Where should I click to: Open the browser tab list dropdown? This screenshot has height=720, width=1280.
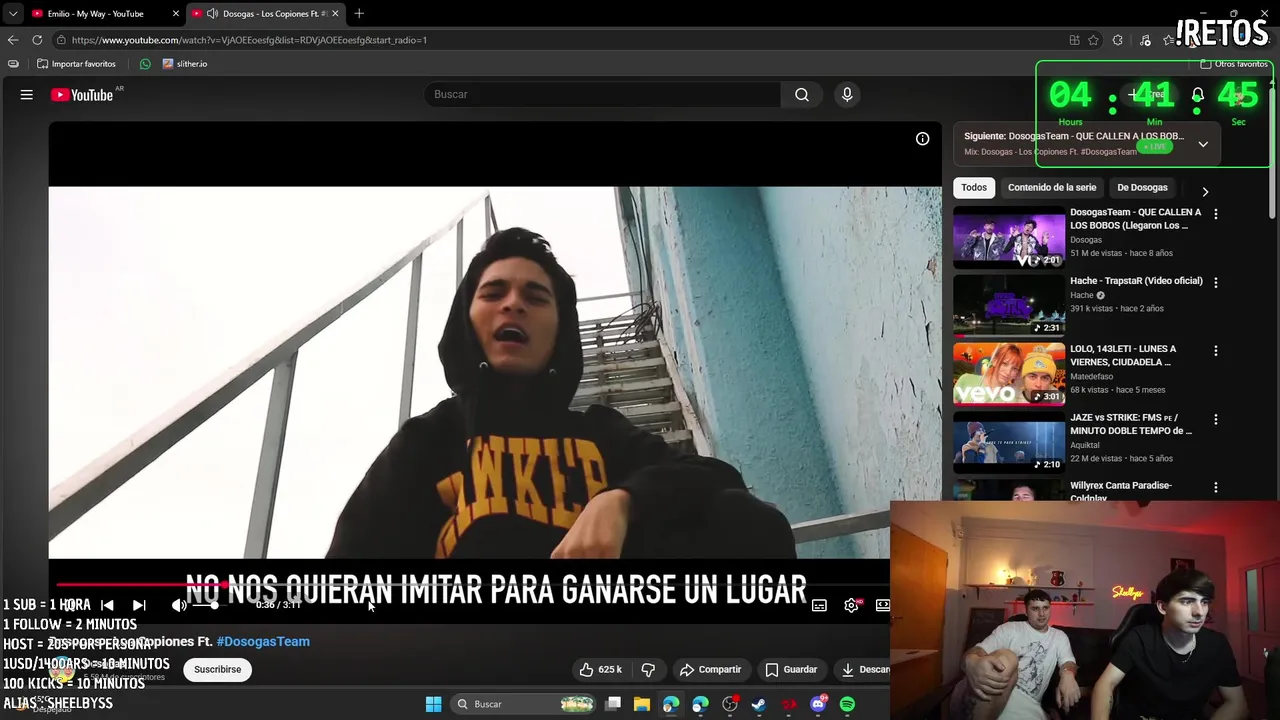click(x=13, y=13)
